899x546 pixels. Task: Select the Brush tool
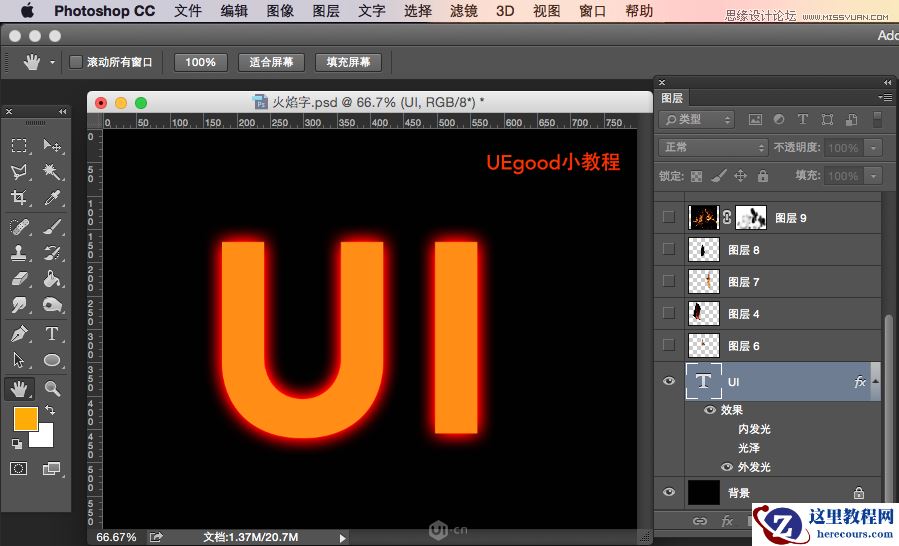(x=52, y=227)
